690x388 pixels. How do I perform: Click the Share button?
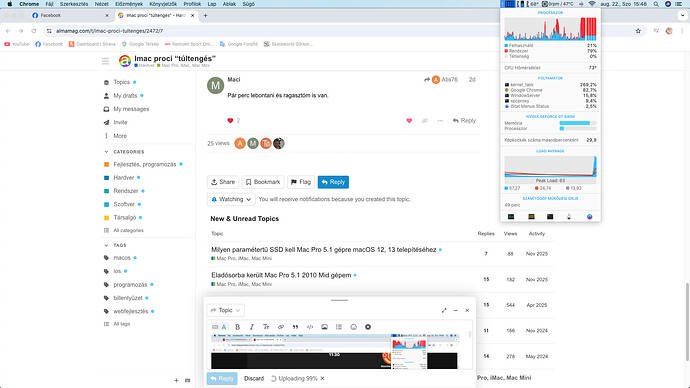[x=223, y=182]
